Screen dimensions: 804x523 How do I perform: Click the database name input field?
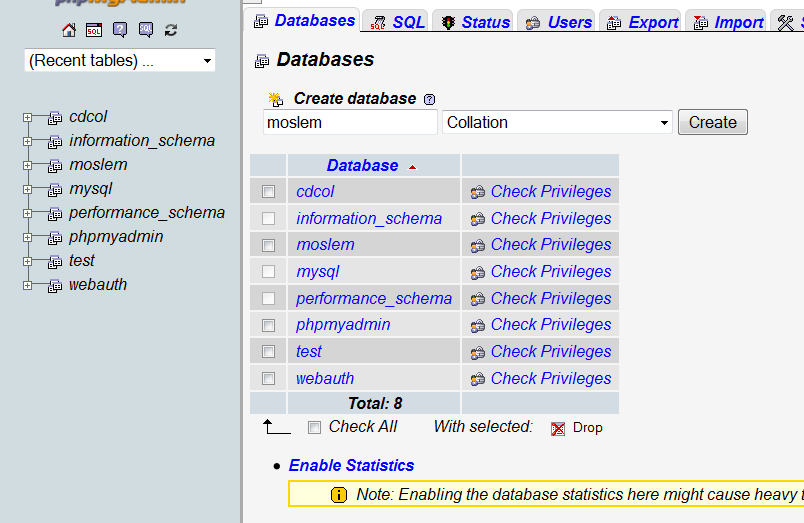tap(350, 123)
